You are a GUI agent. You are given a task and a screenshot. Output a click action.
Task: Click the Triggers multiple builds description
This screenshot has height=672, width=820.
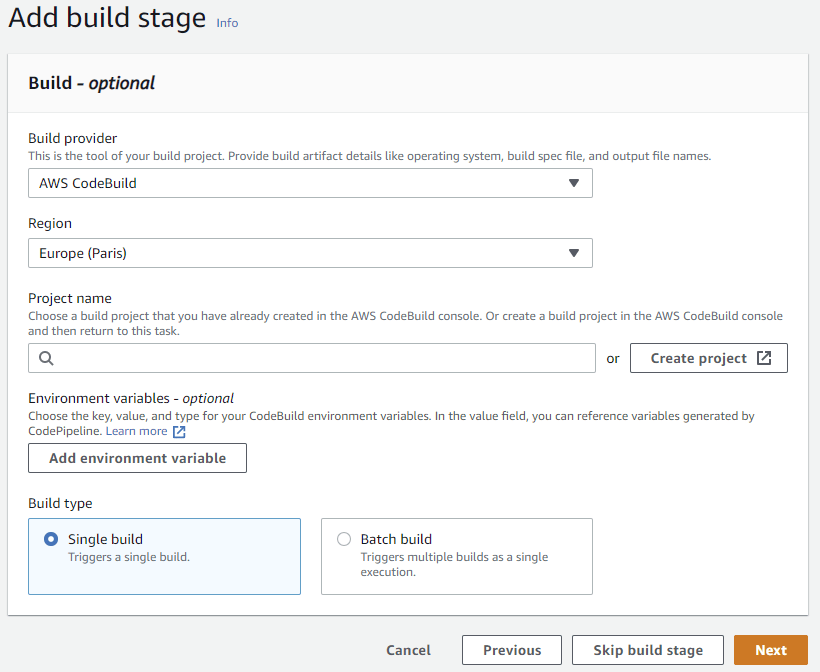pyautogui.click(x=454, y=564)
